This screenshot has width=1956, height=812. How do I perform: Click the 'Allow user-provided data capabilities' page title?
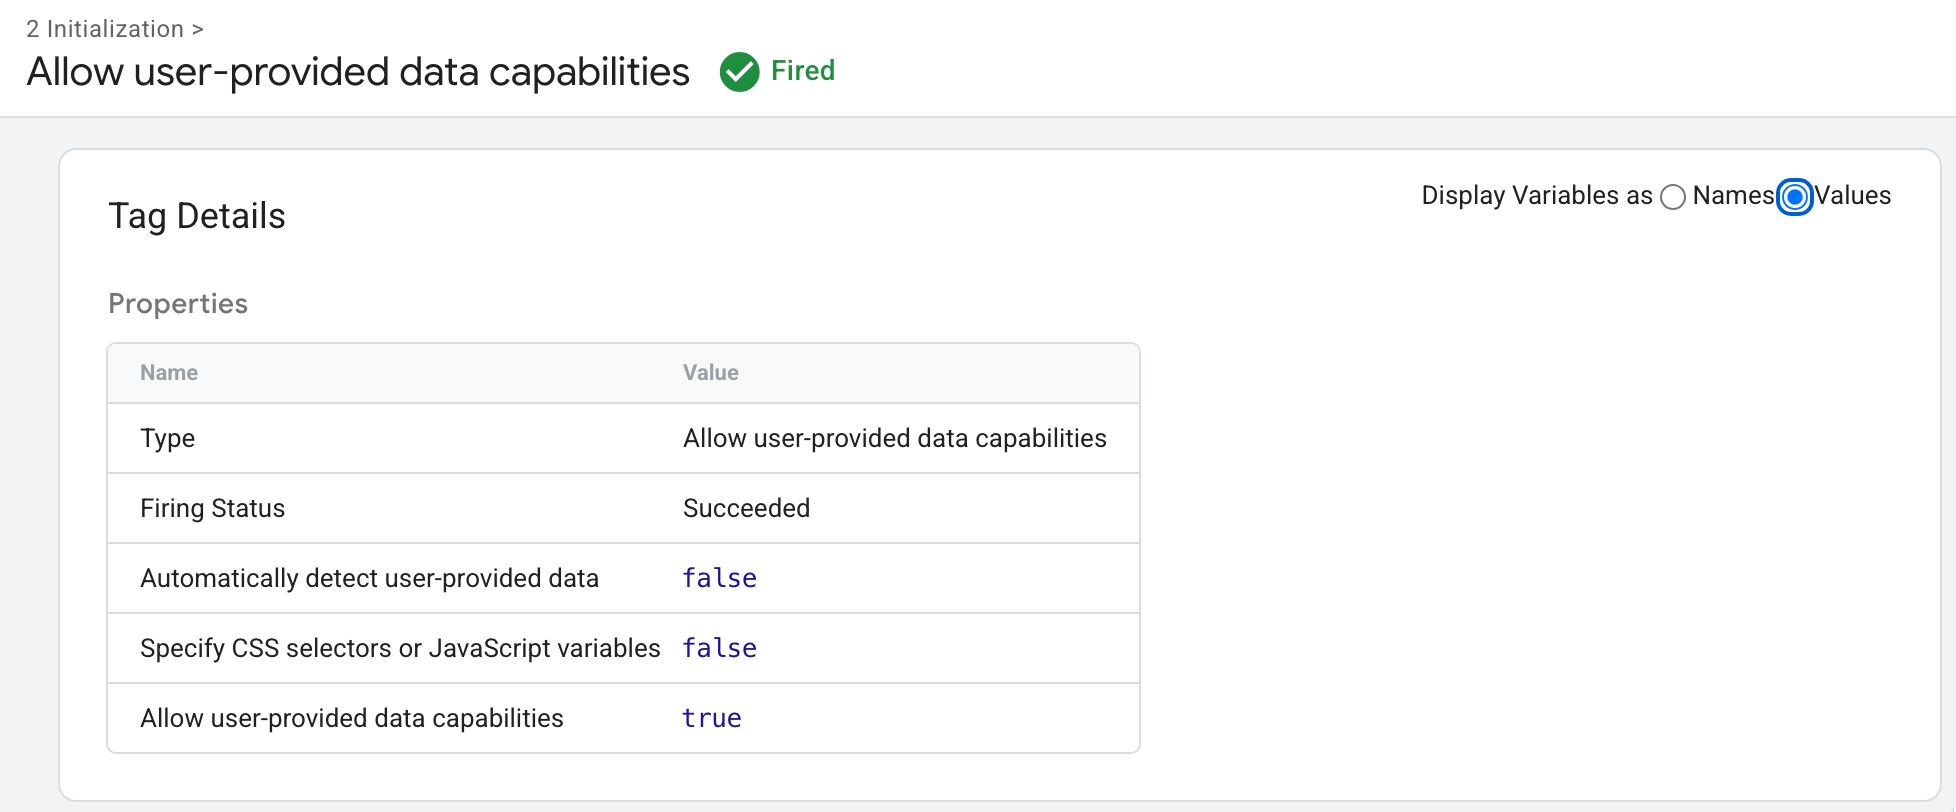coord(358,72)
